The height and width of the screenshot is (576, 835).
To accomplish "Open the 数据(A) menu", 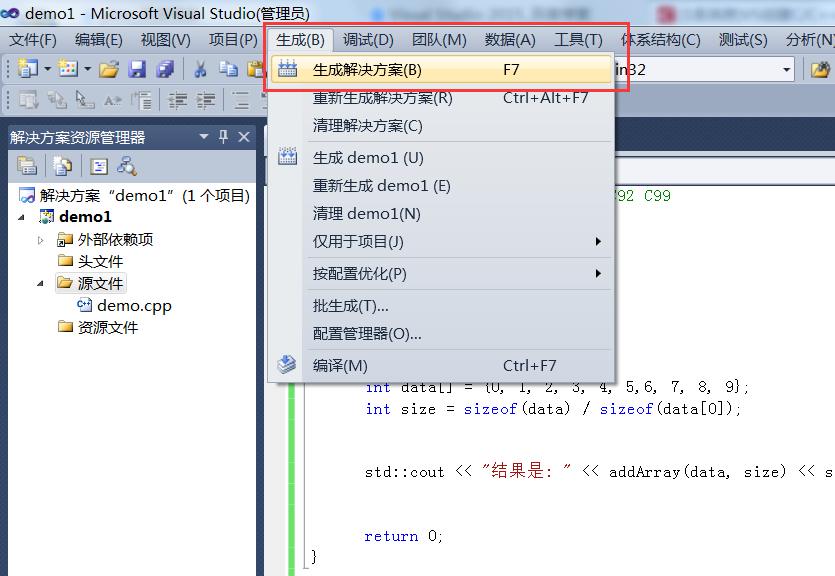I will [x=510, y=40].
